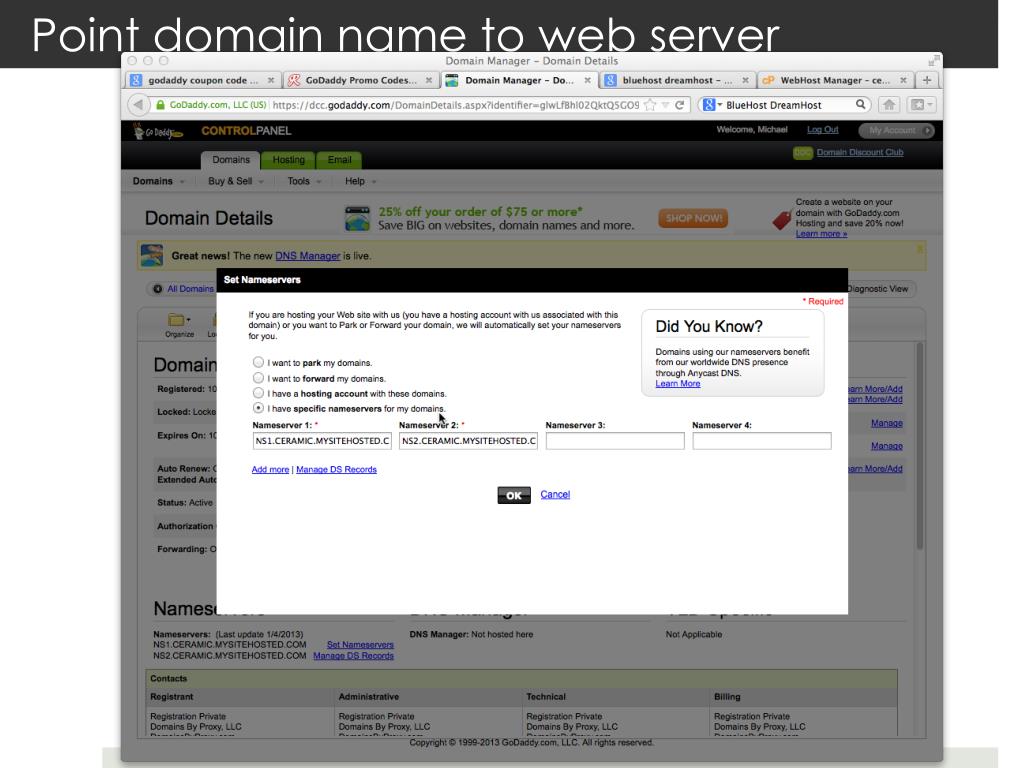Expand the Domains submenu

tap(159, 181)
